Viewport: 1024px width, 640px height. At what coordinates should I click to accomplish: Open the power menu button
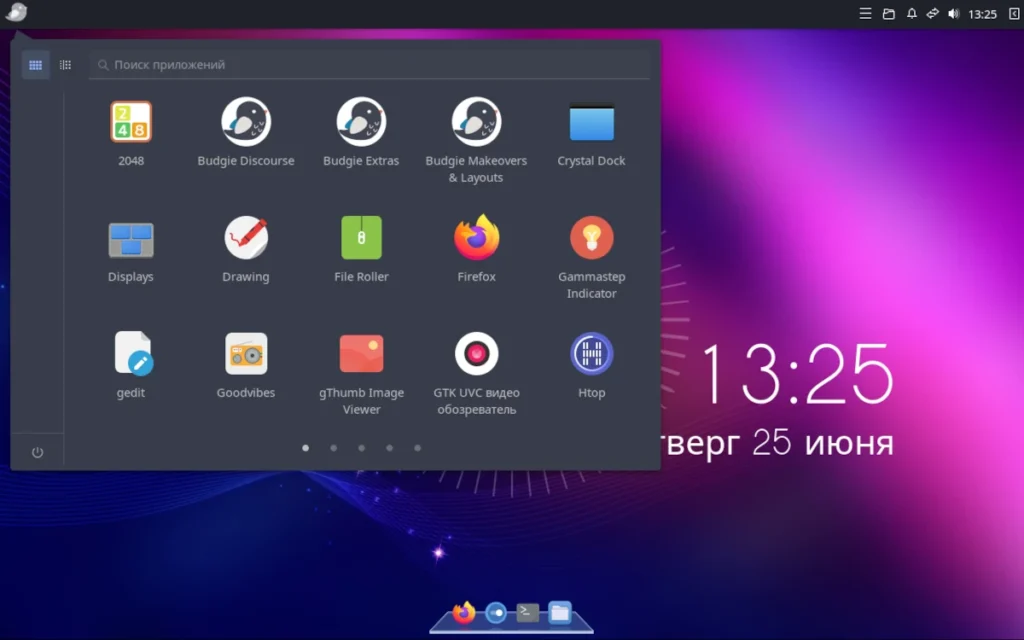(x=37, y=453)
